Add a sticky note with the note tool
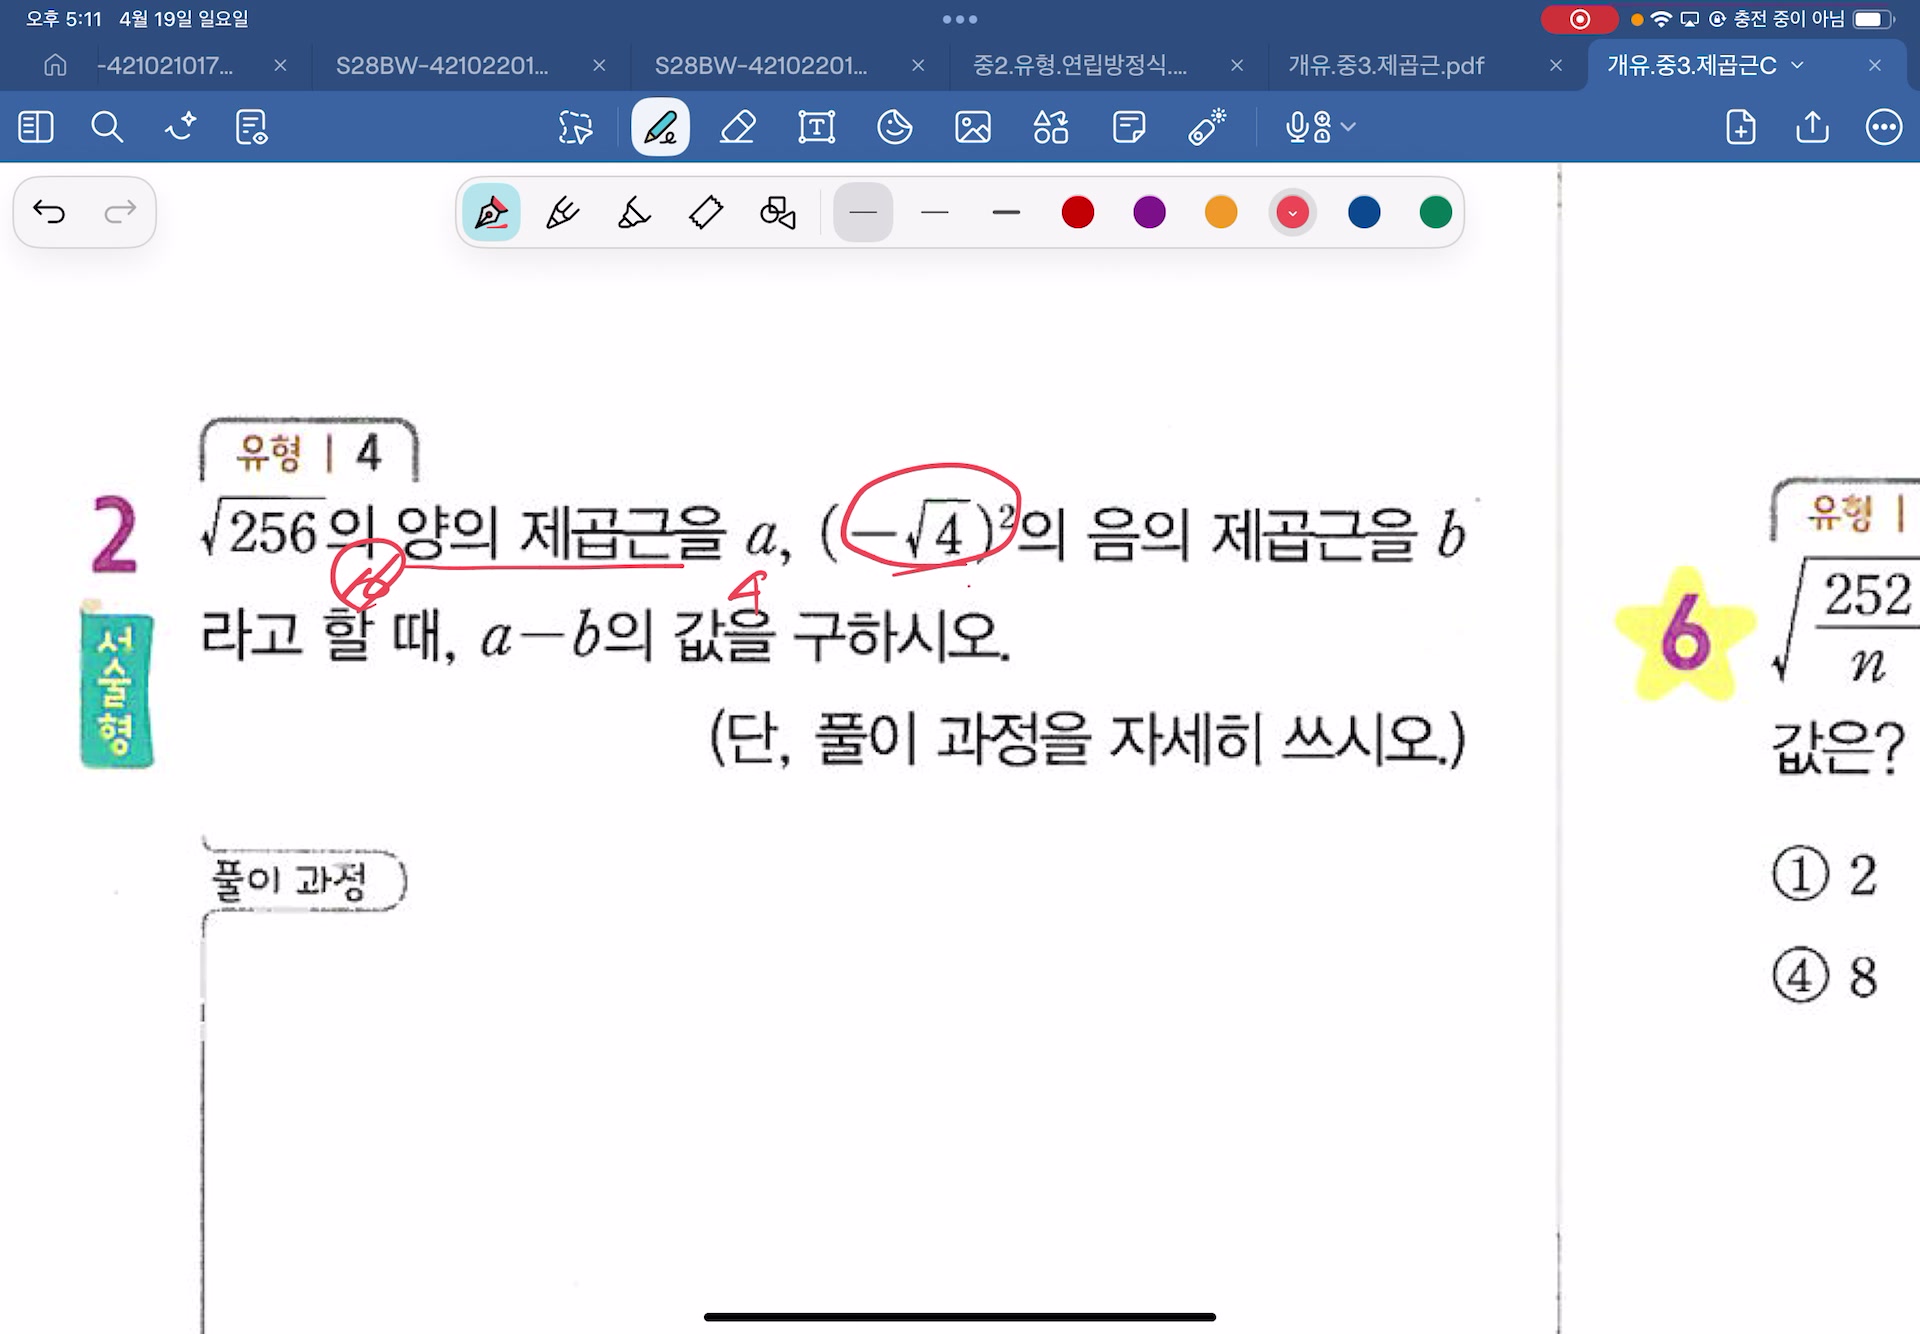Image resolution: width=1920 pixels, height=1334 pixels. click(x=1129, y=127)
